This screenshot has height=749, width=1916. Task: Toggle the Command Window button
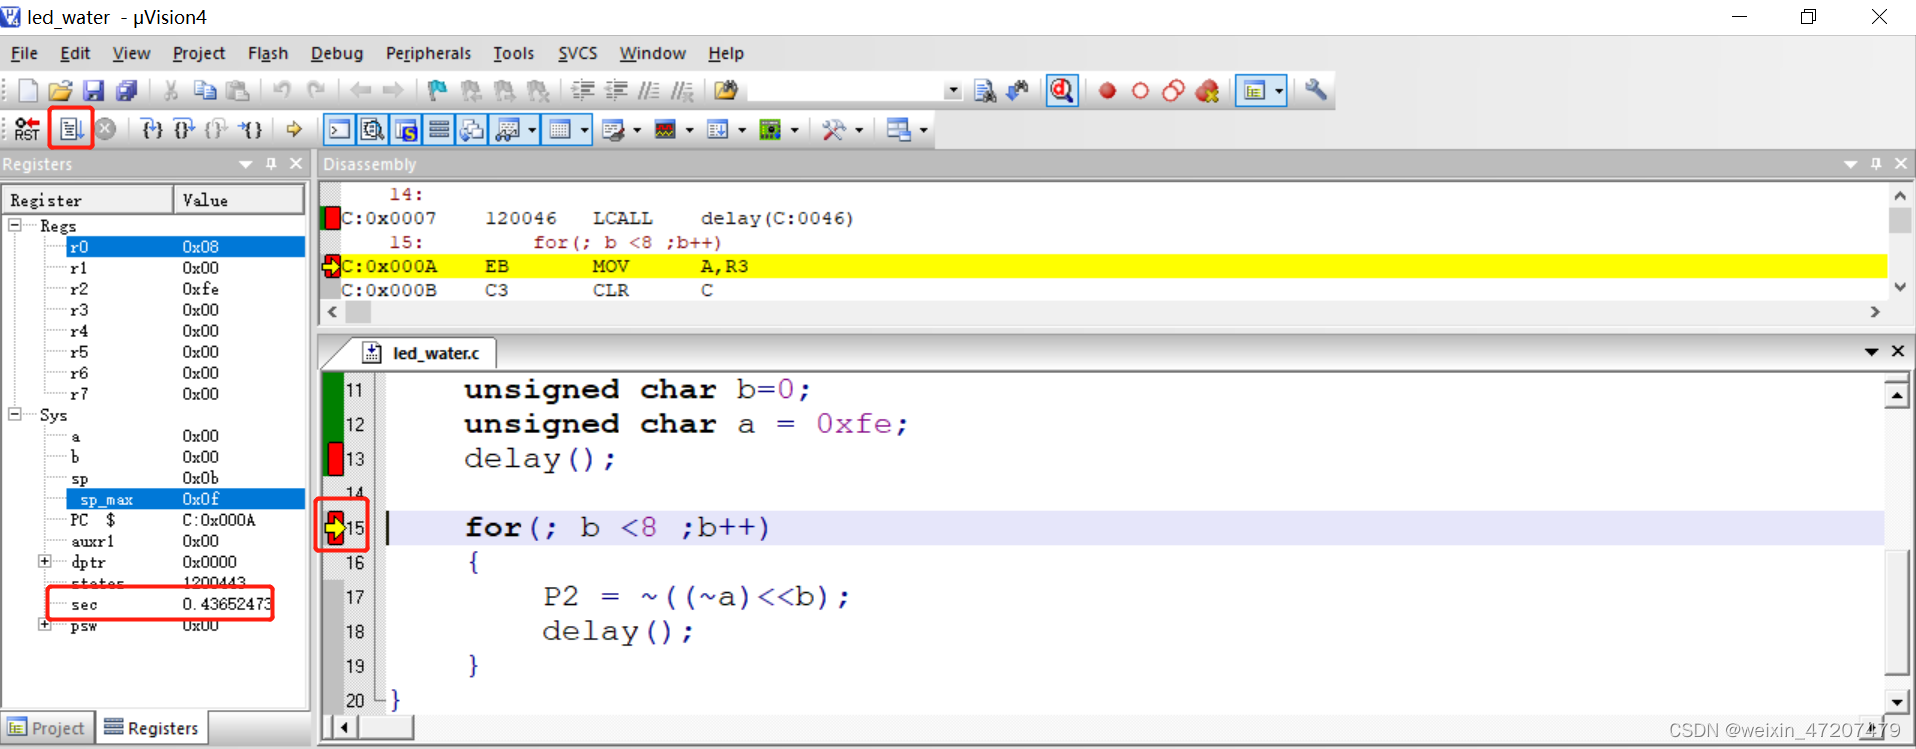tap(340, 129)
